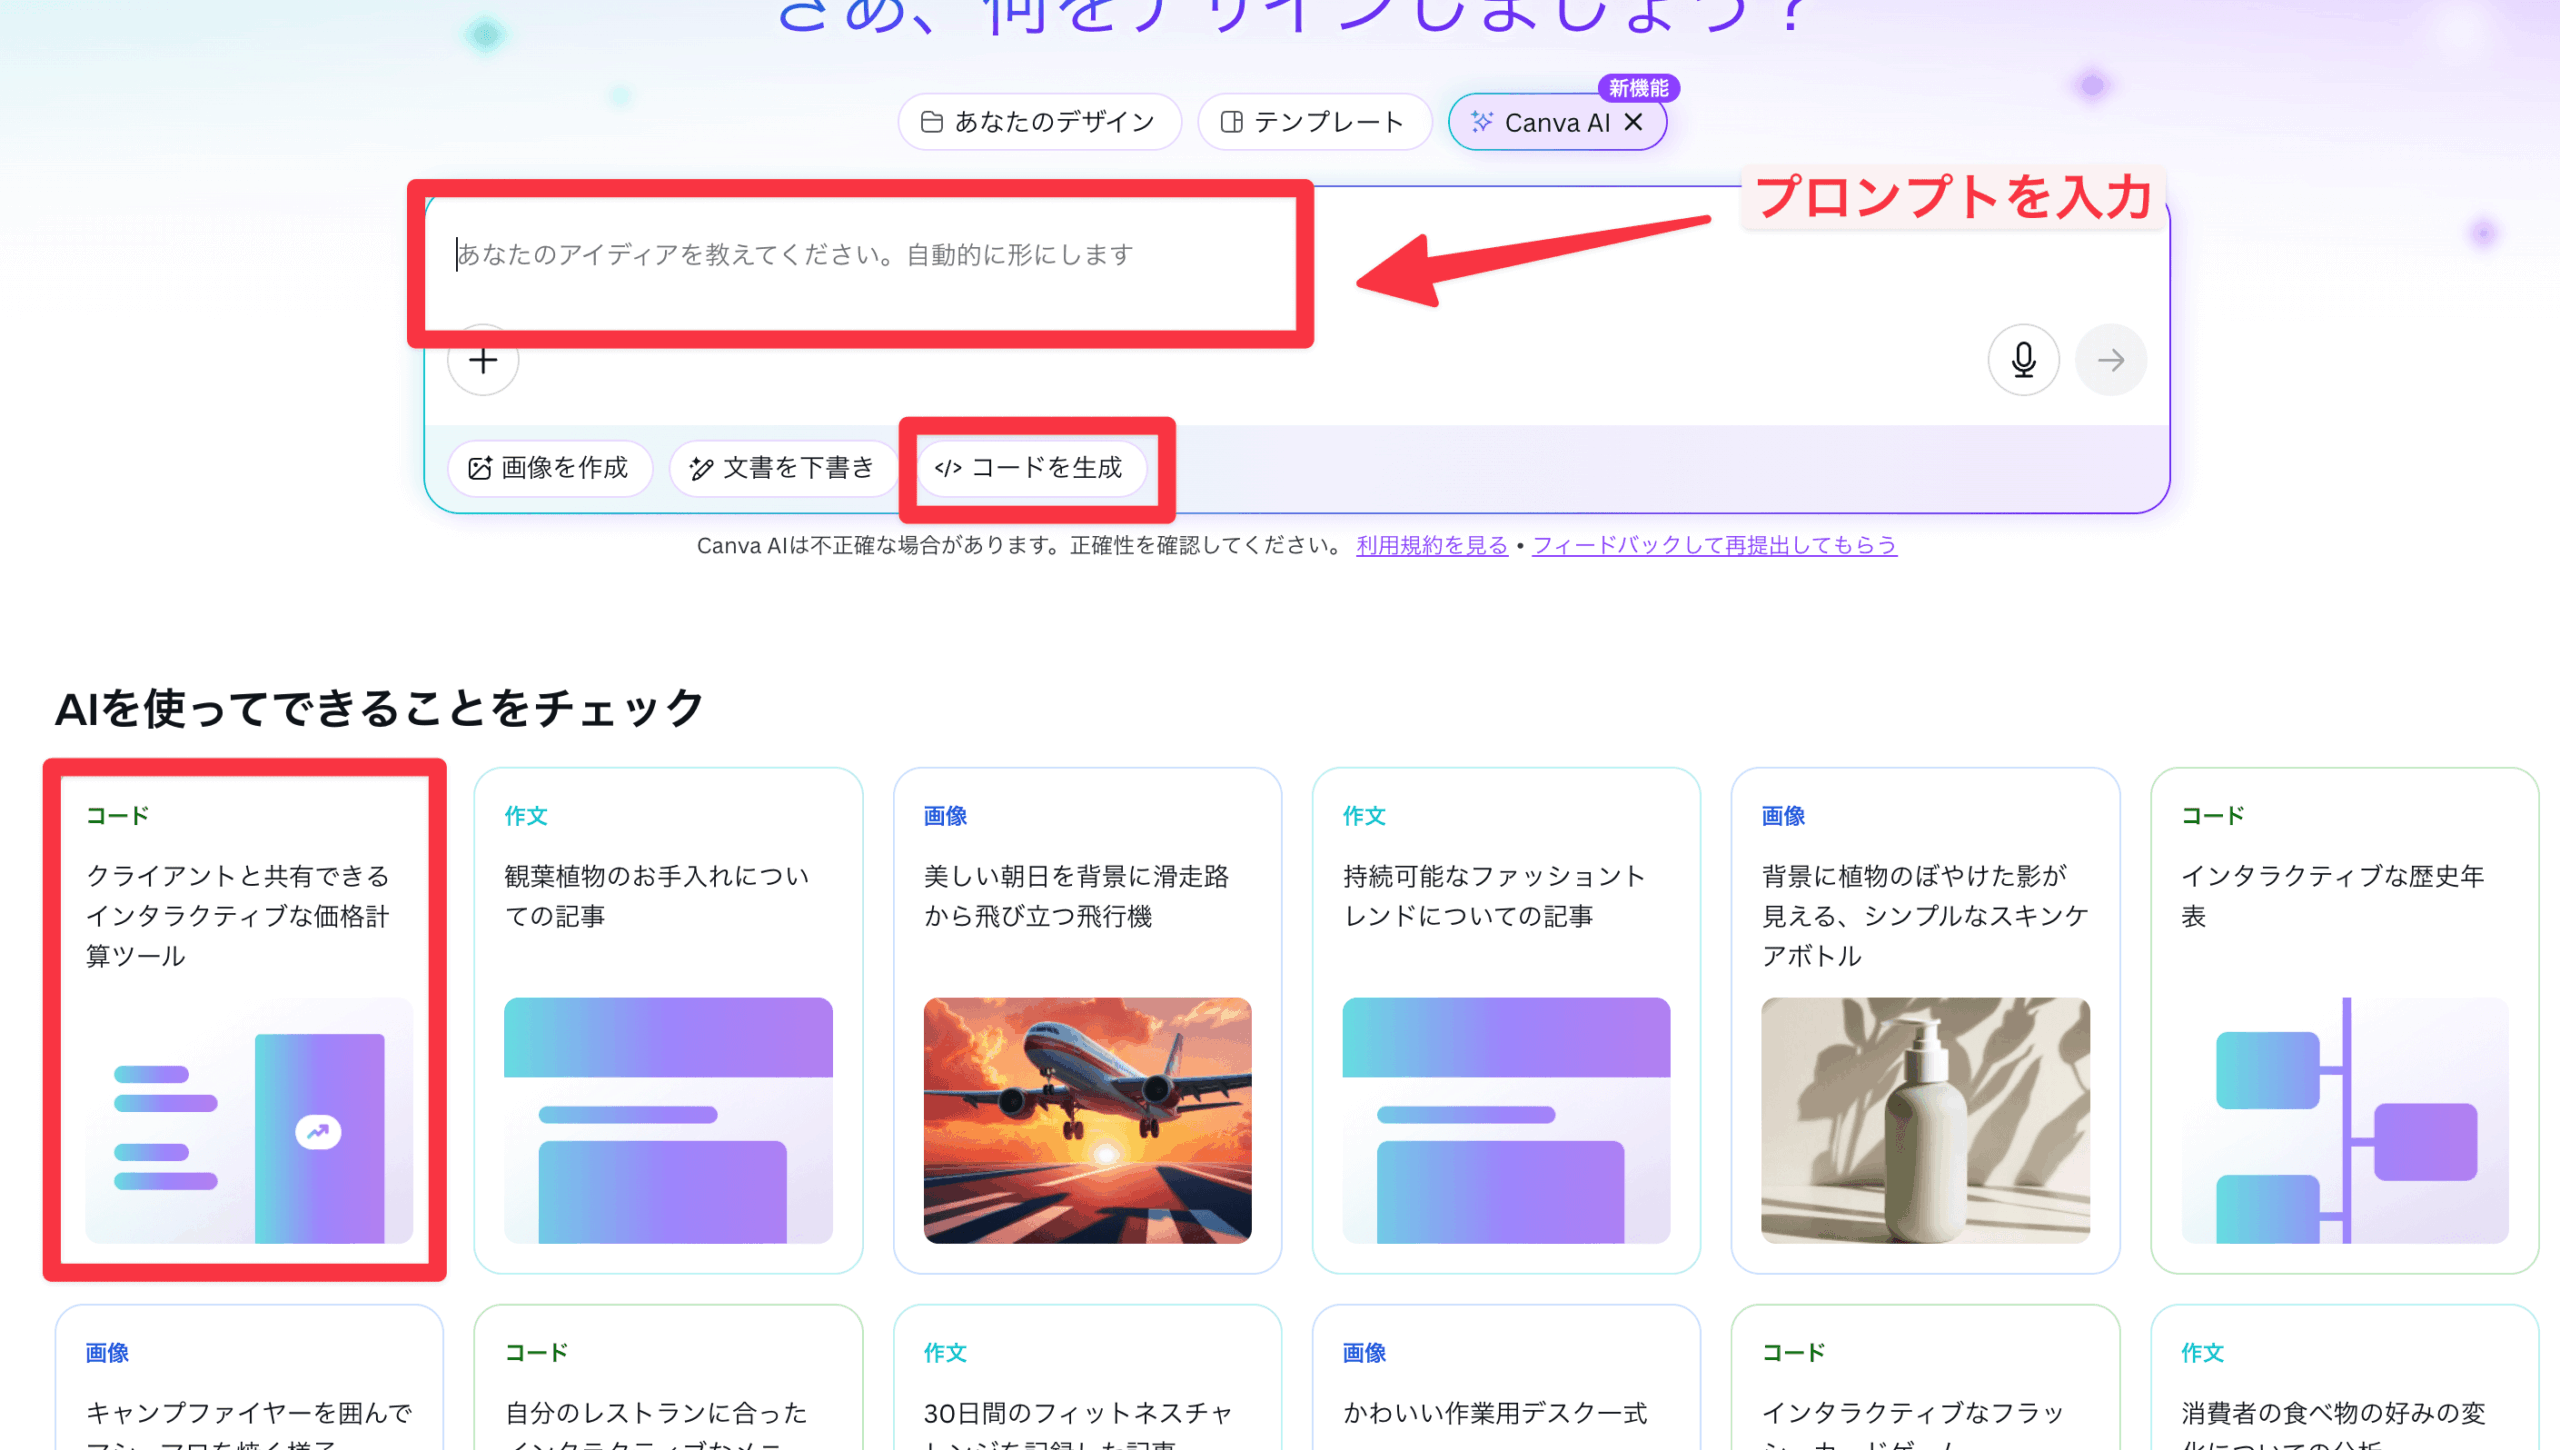The height and width of the screenshot is (1450, 2560).
Task: Select the skincare bottle image card
Action: click(1924, 1020)
